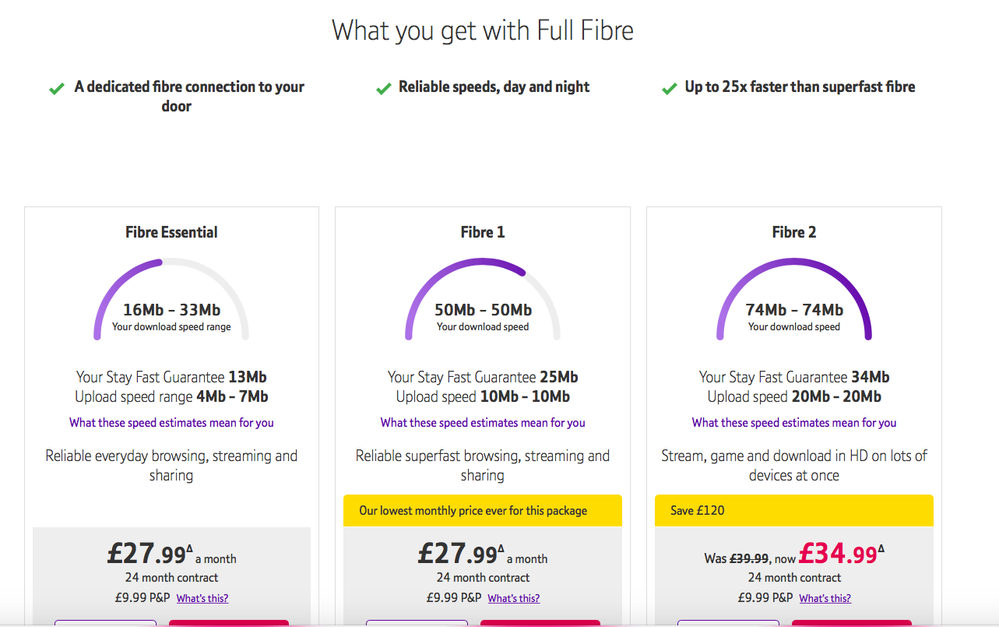The width and height of the screenshot is (999, 627).
Task: Click the Fibre 1 download speed gauge
Action: (483, 300)
